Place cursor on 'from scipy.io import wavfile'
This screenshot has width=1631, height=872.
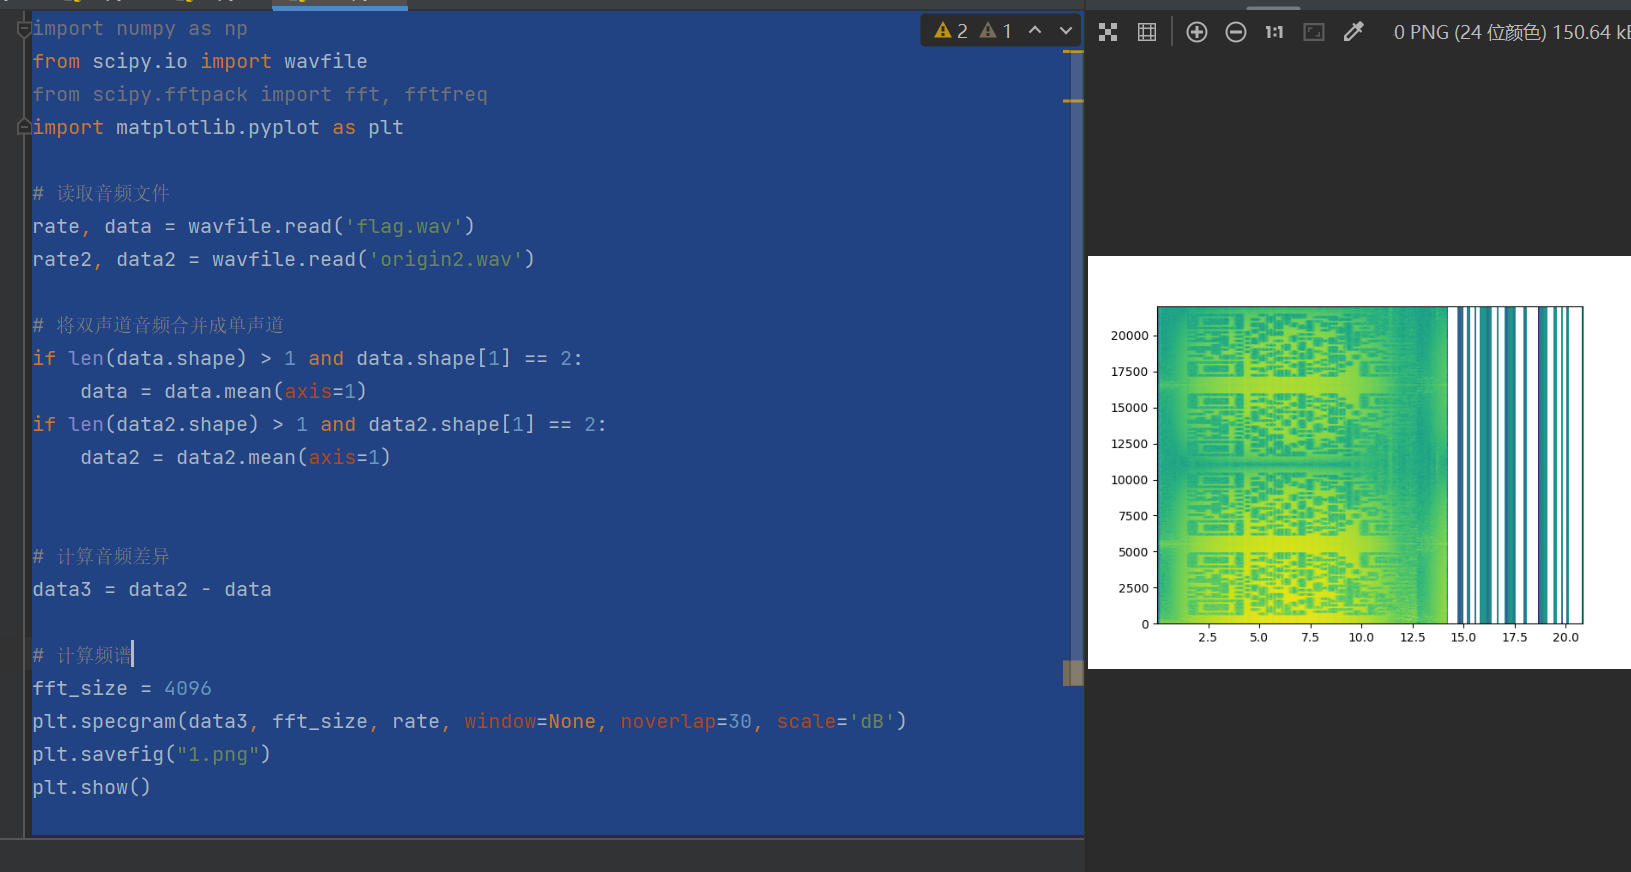(200, 62)
